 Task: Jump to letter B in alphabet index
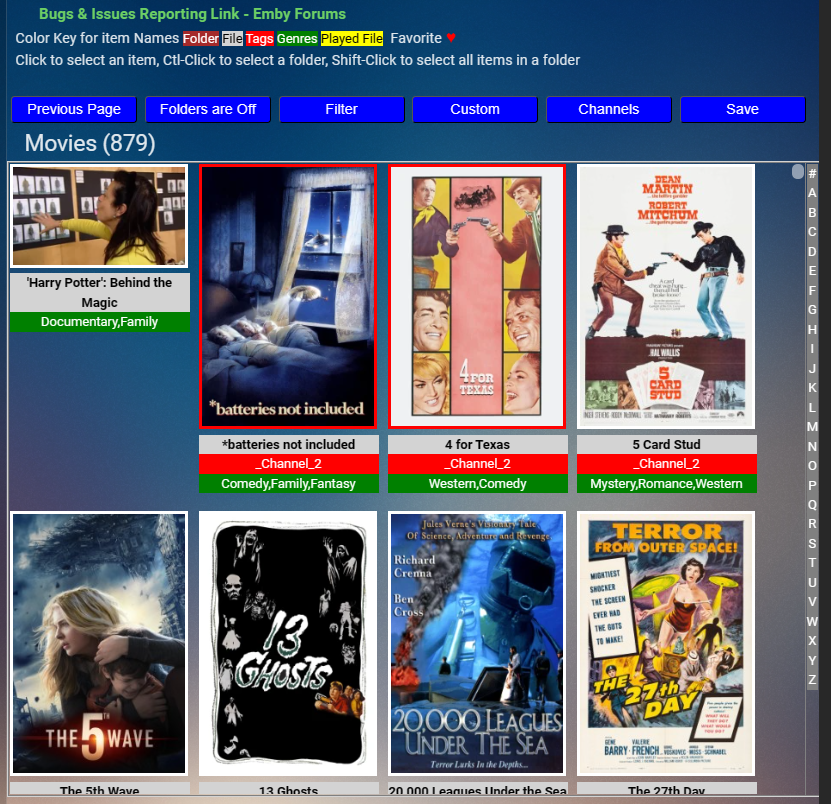click(812, 213)
